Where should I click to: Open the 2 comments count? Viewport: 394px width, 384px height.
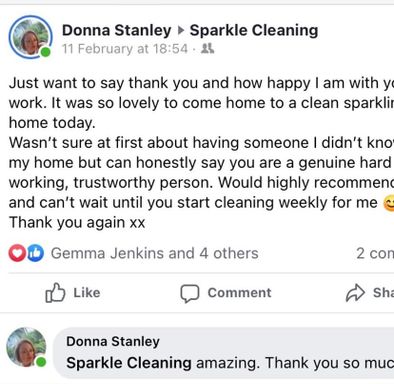375,253
